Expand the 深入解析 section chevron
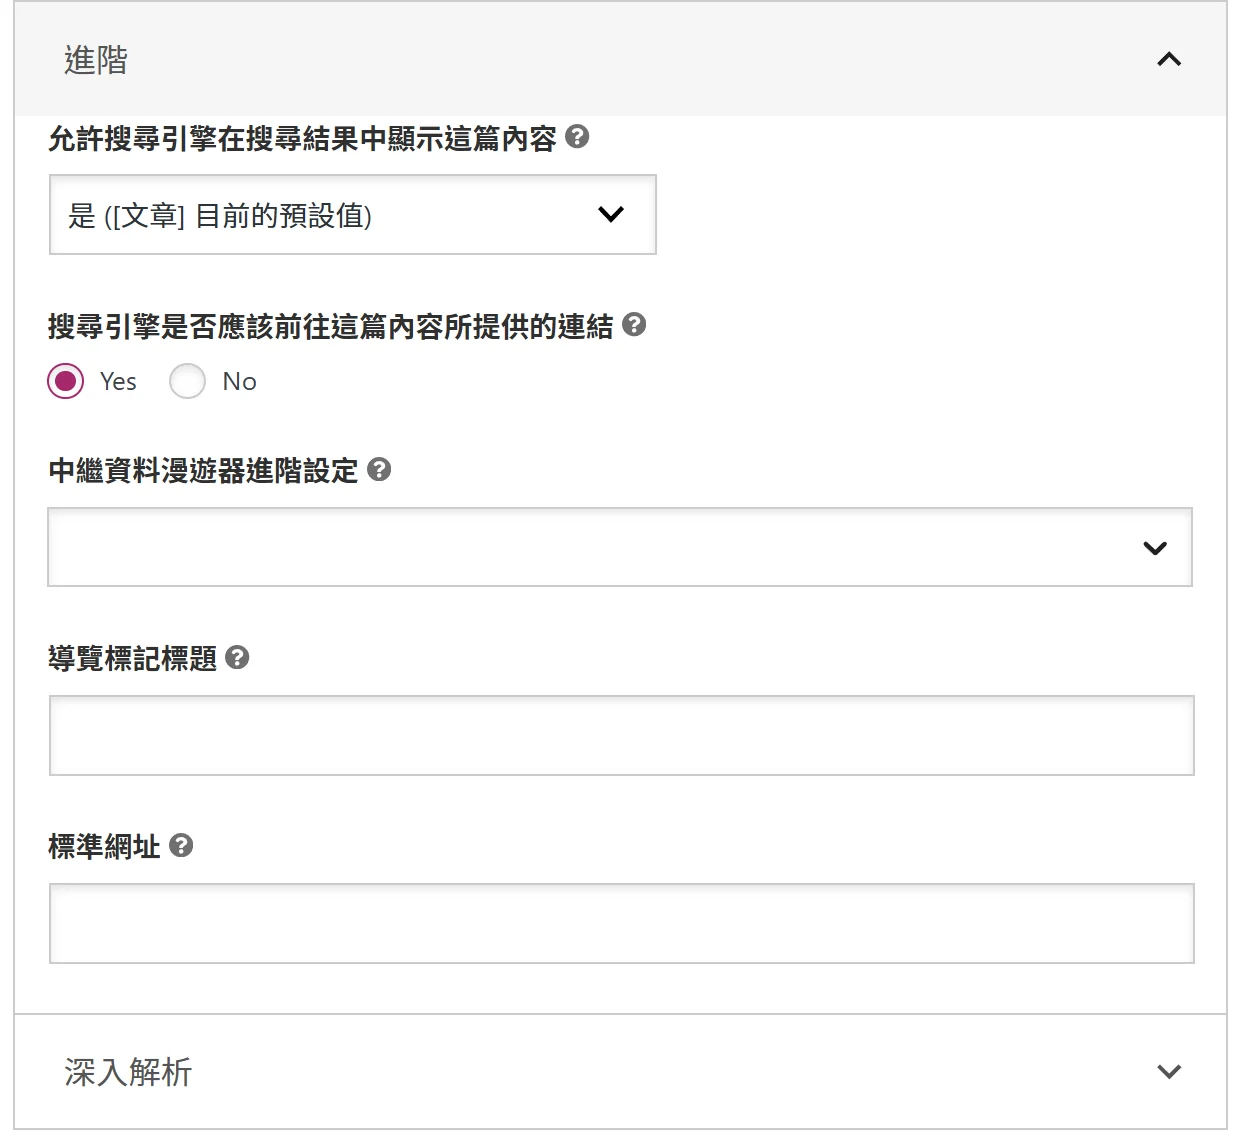The image size is (1244, 1142). click(x=1169, y=1072)
